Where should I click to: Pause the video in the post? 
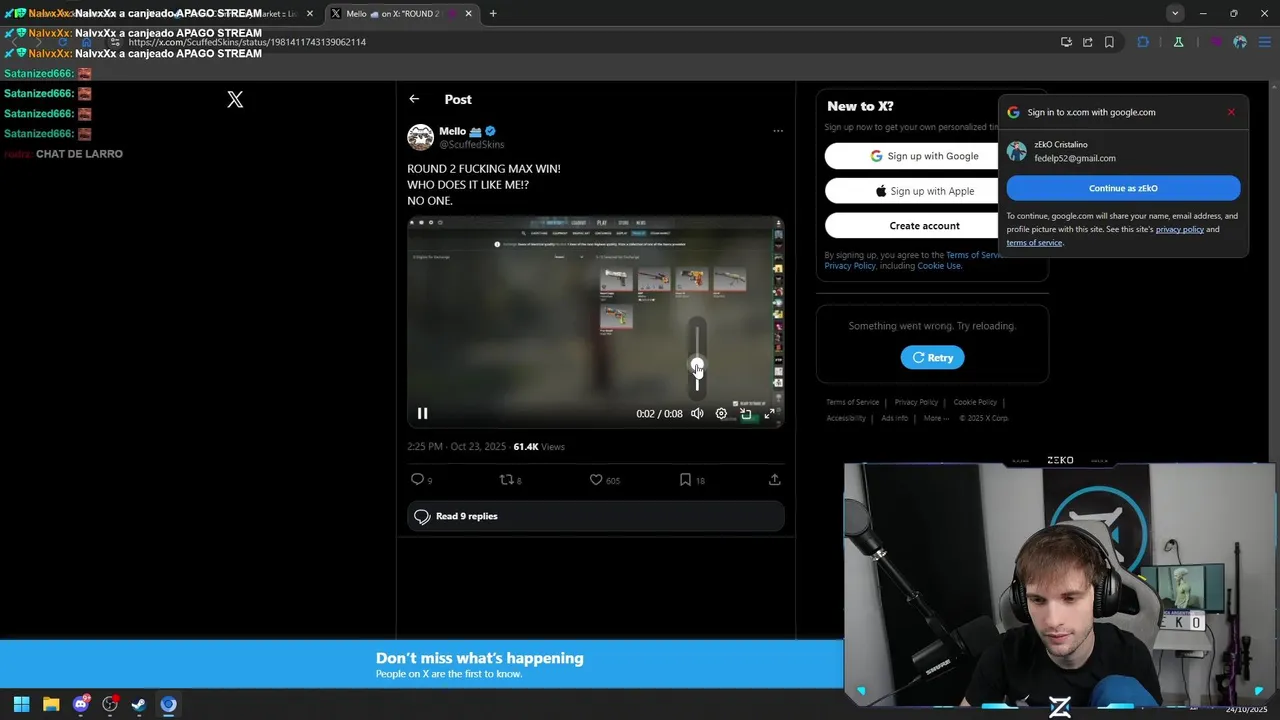coord(422,413)
